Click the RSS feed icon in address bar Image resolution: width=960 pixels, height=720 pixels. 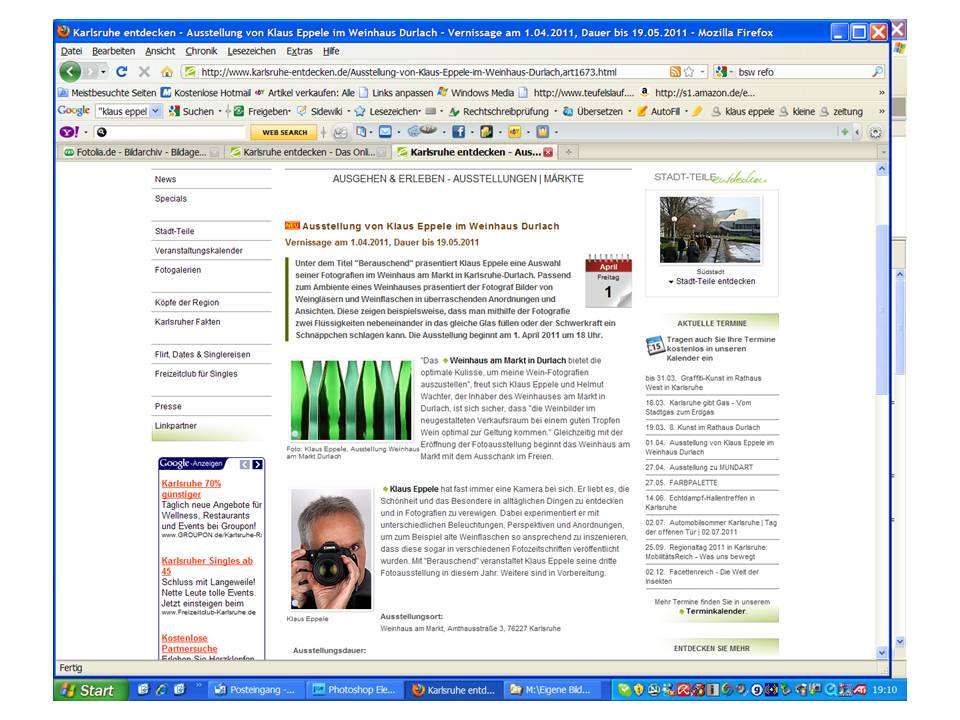[676, 72]
